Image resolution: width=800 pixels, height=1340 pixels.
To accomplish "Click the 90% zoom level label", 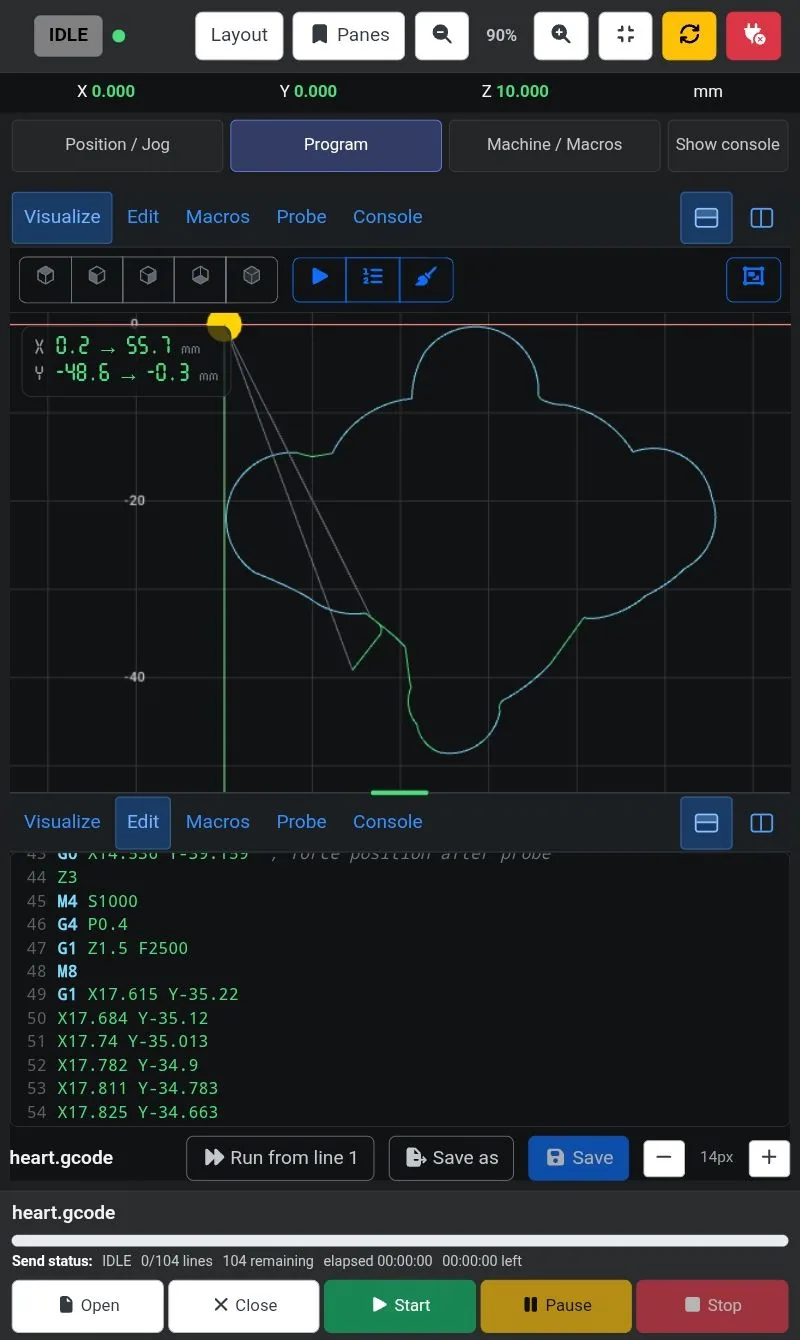I will 501,35.
